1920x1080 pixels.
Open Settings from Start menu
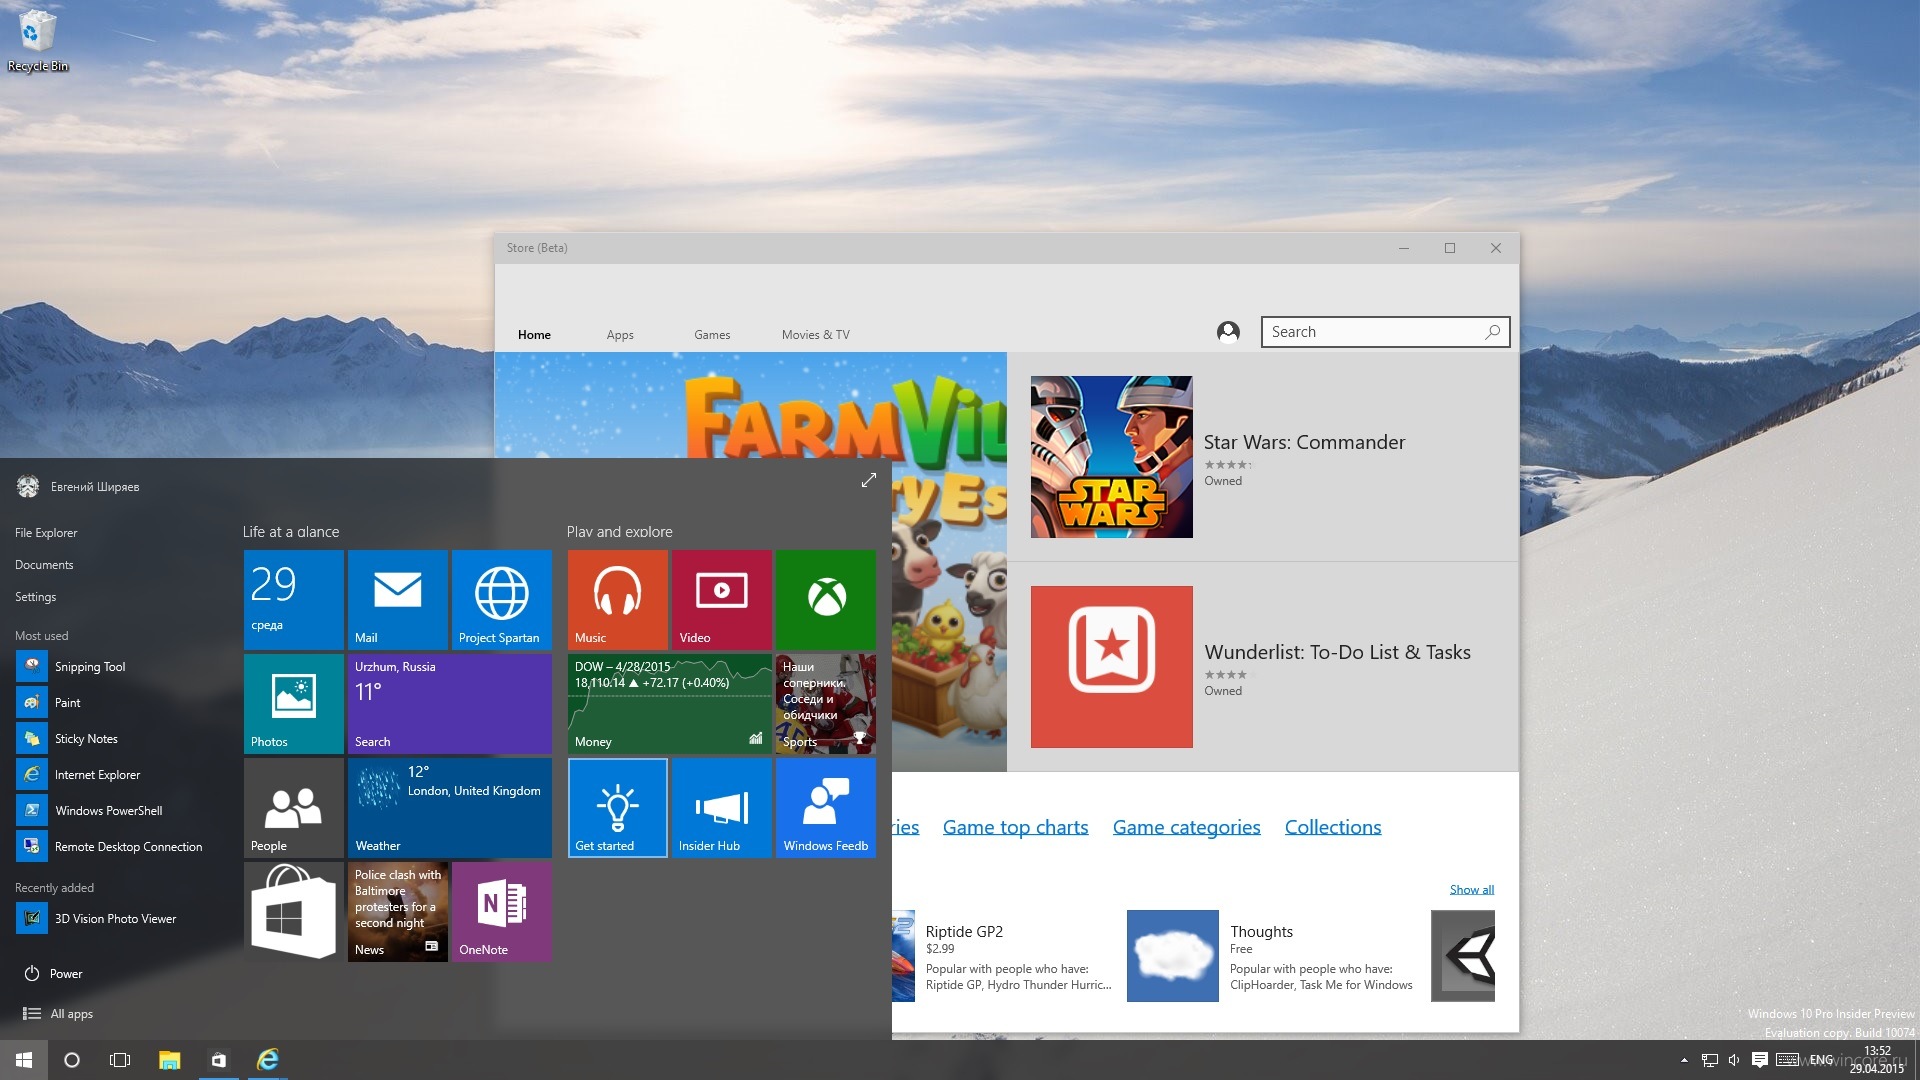pyautogui.click(x=35, y=597)
